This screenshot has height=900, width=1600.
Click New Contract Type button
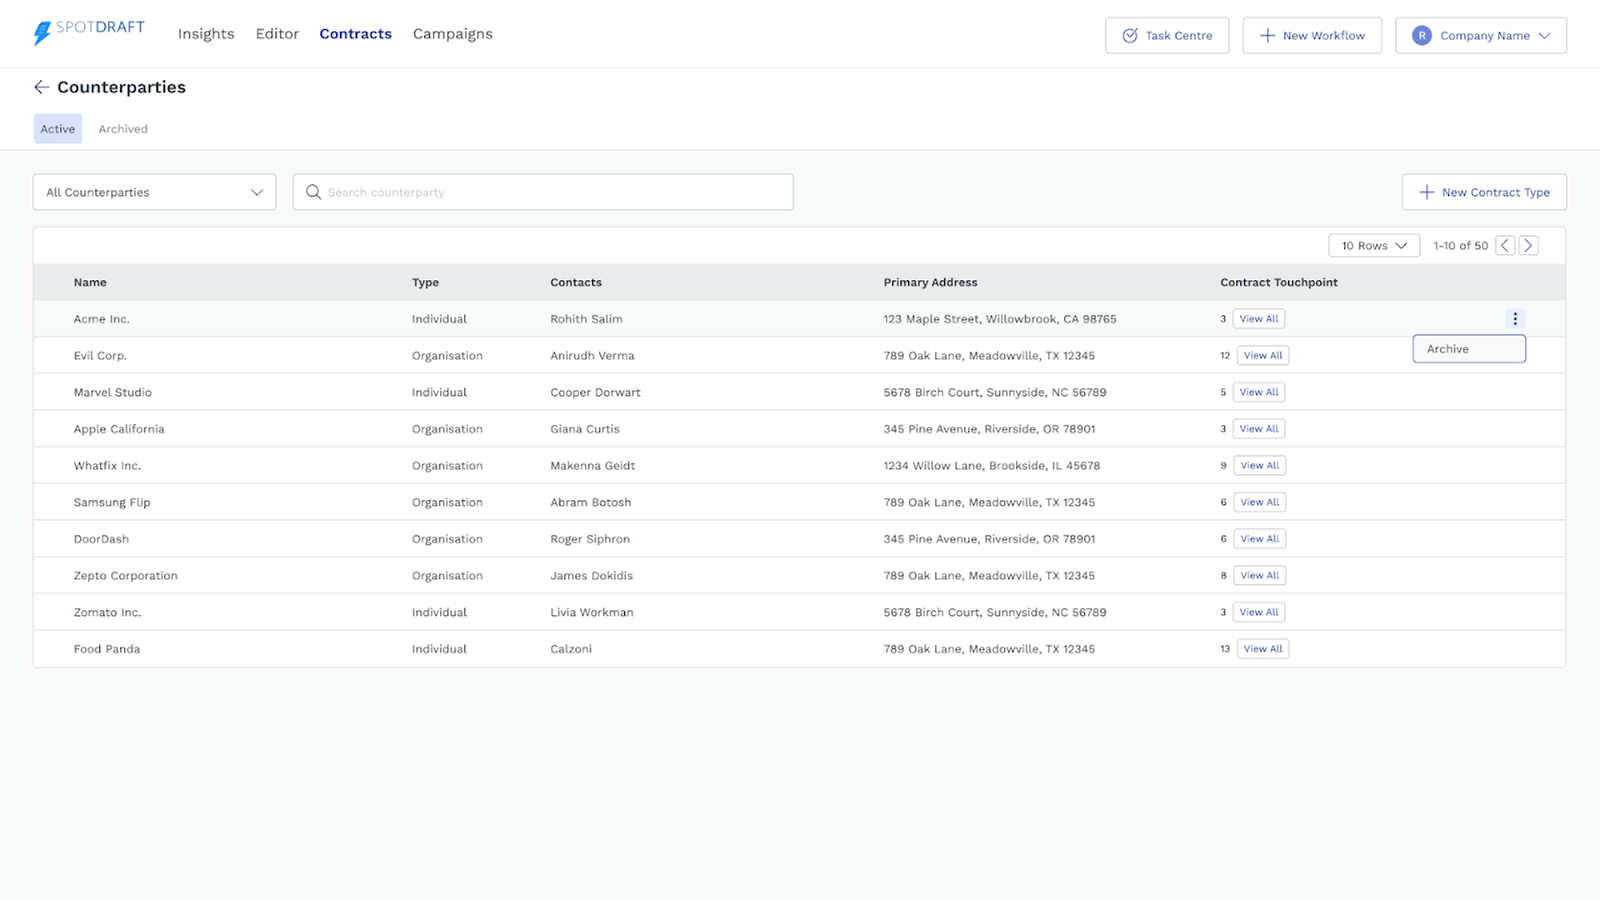click(x=1484, y=192)
